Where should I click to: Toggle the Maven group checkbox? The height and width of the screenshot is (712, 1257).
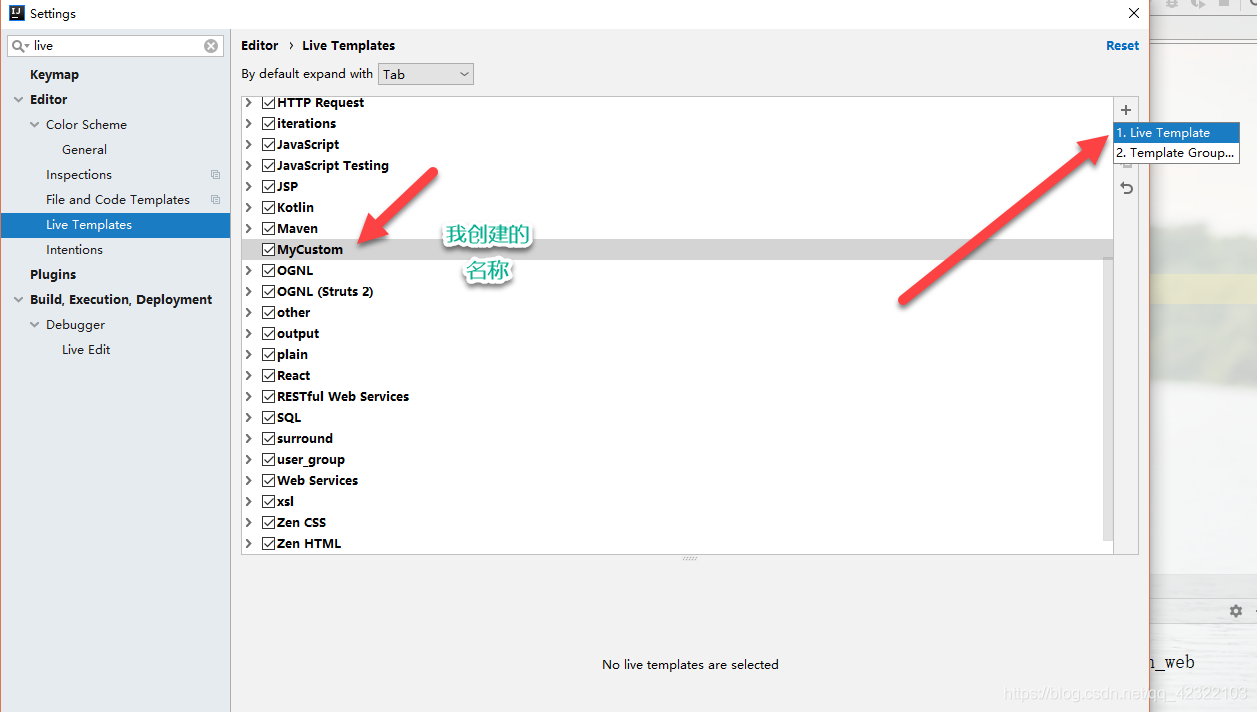[268, 228]
